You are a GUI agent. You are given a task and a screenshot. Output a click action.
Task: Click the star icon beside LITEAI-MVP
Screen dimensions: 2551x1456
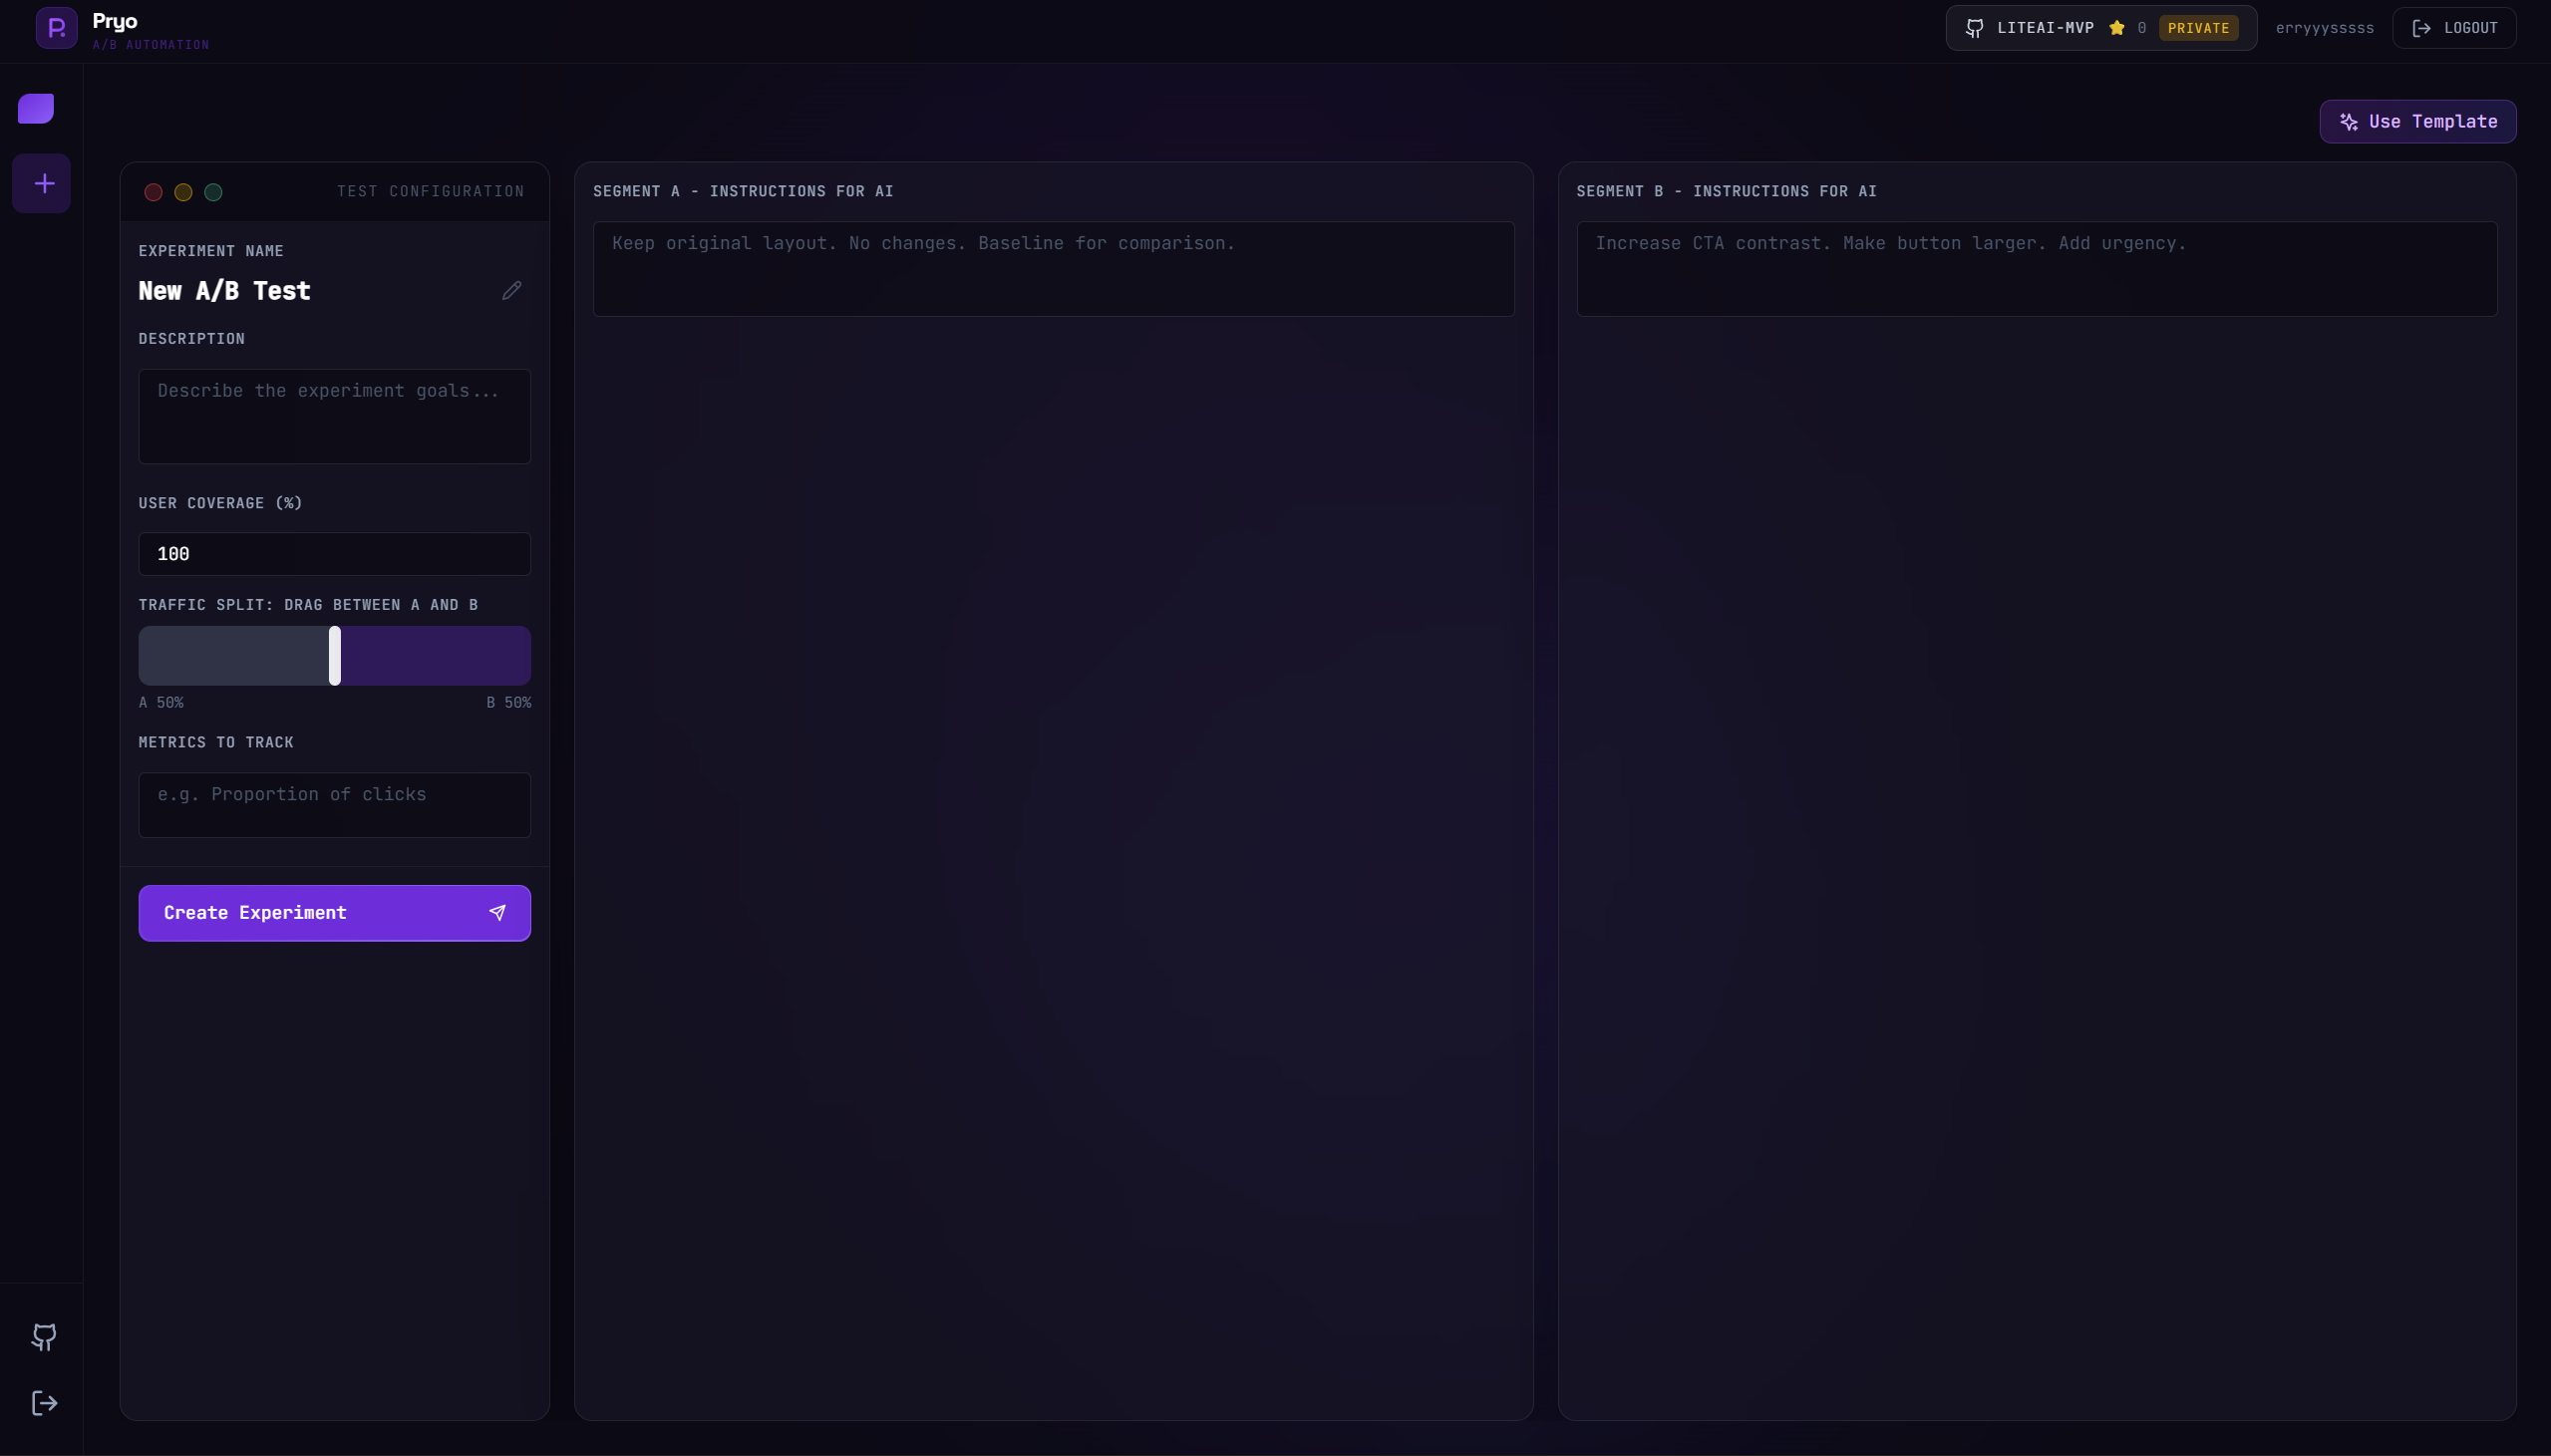coord(2117,28)
